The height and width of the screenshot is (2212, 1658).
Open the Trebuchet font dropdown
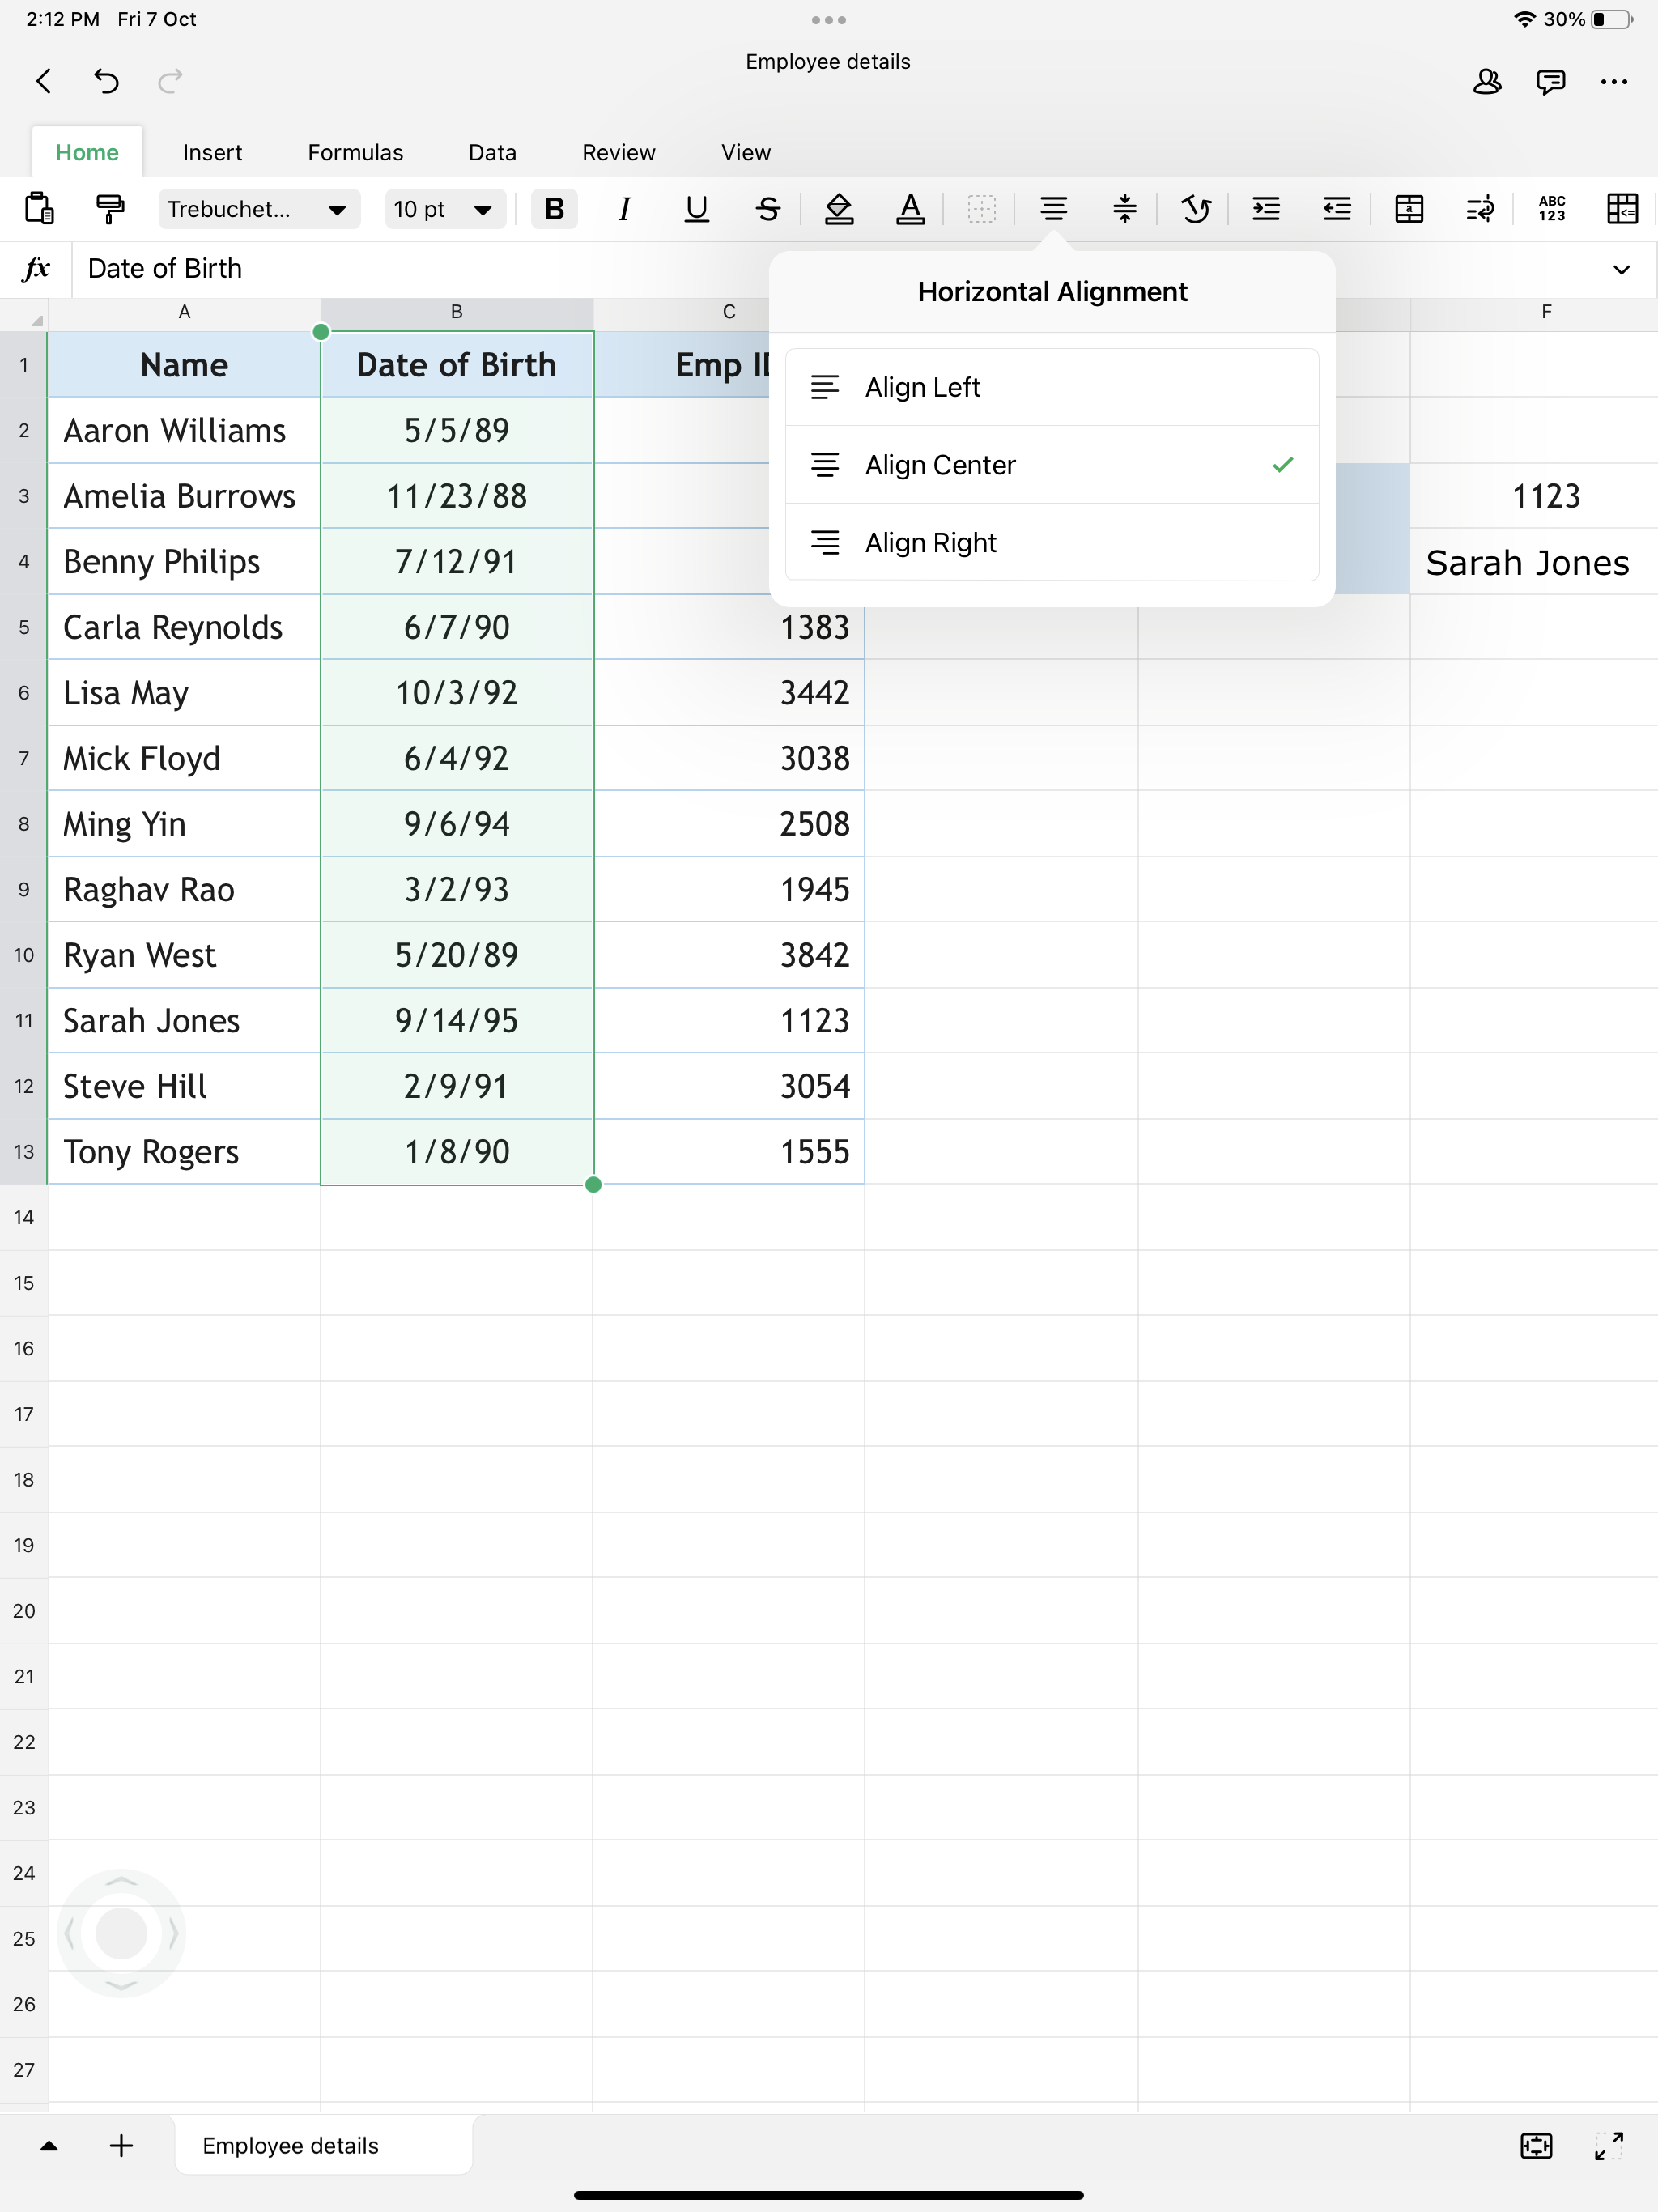click(x=258, y=209)
